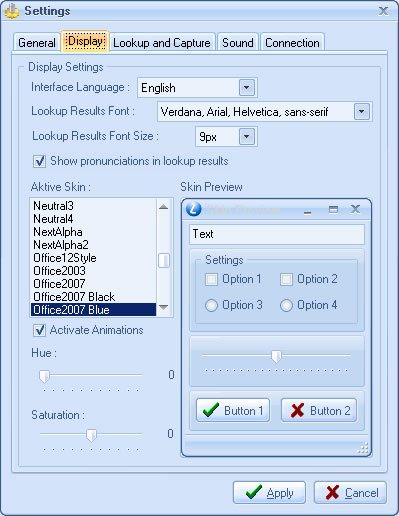
Task: Click Button 1 in Skin Preview
Action: pyautogui.click(x=233, y=410)
